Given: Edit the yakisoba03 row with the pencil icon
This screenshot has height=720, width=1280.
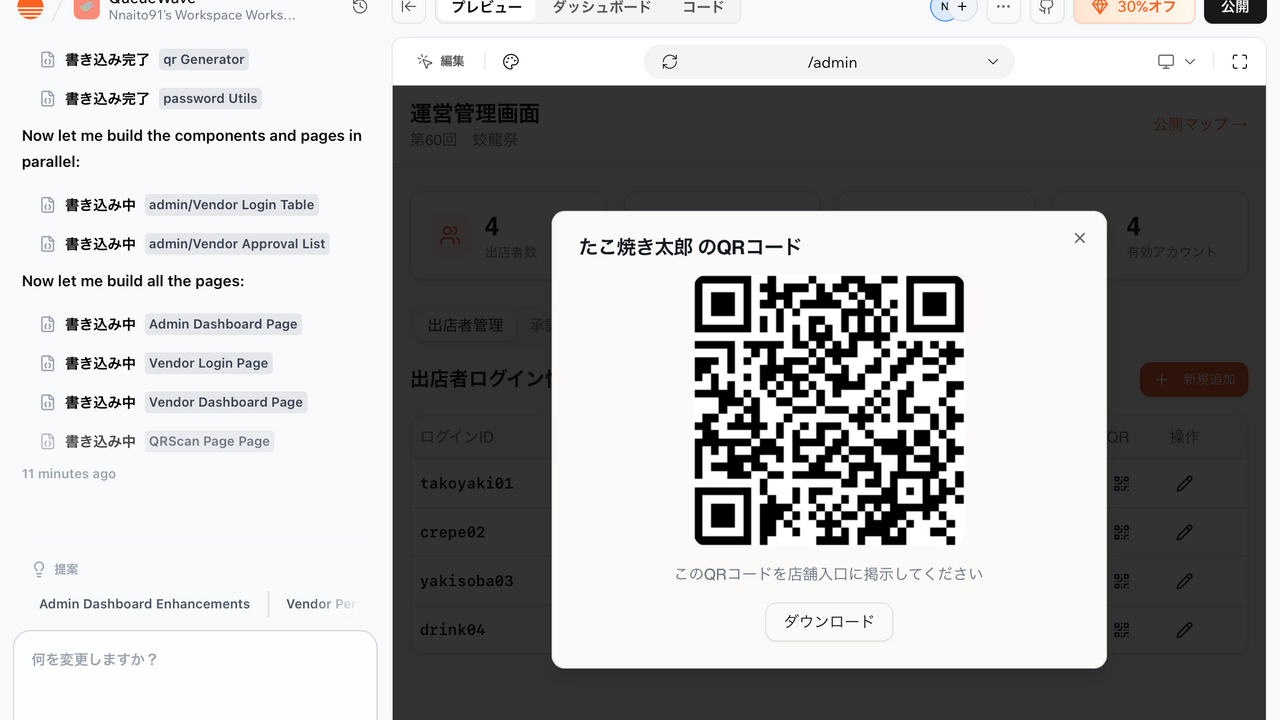Looking at the screenshot, I should point(1185,581).
